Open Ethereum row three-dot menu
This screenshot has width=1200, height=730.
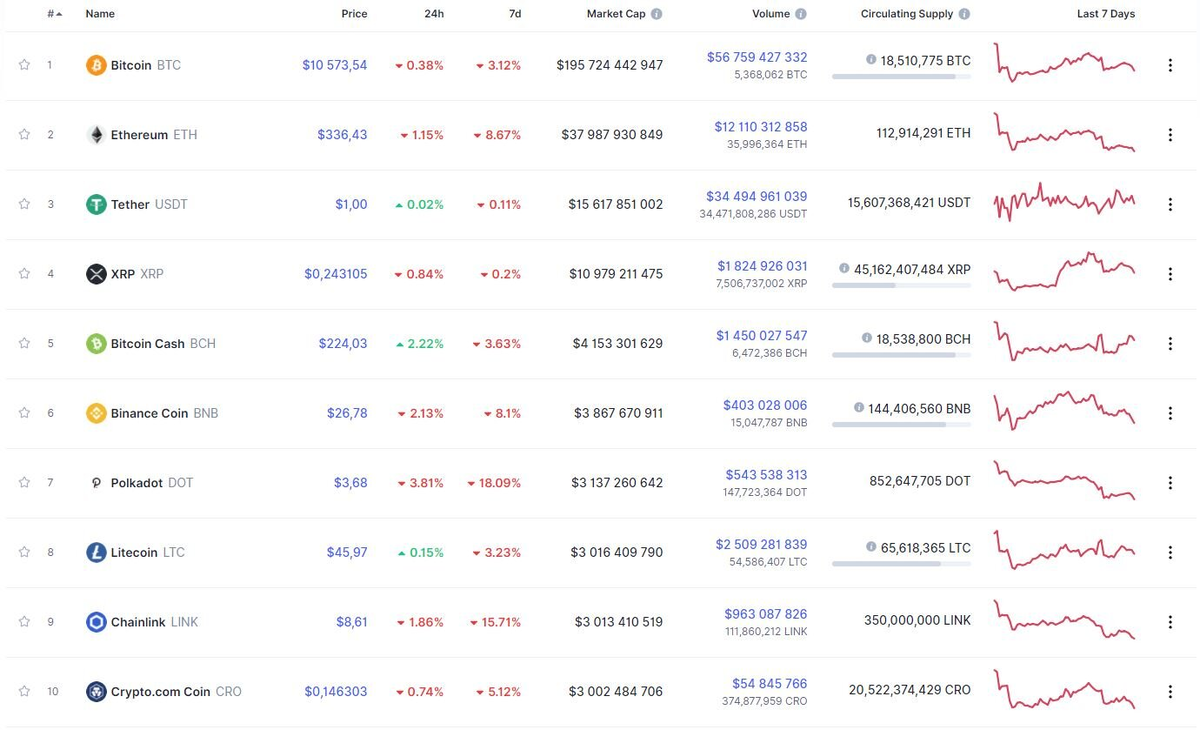click(1170, 135)
